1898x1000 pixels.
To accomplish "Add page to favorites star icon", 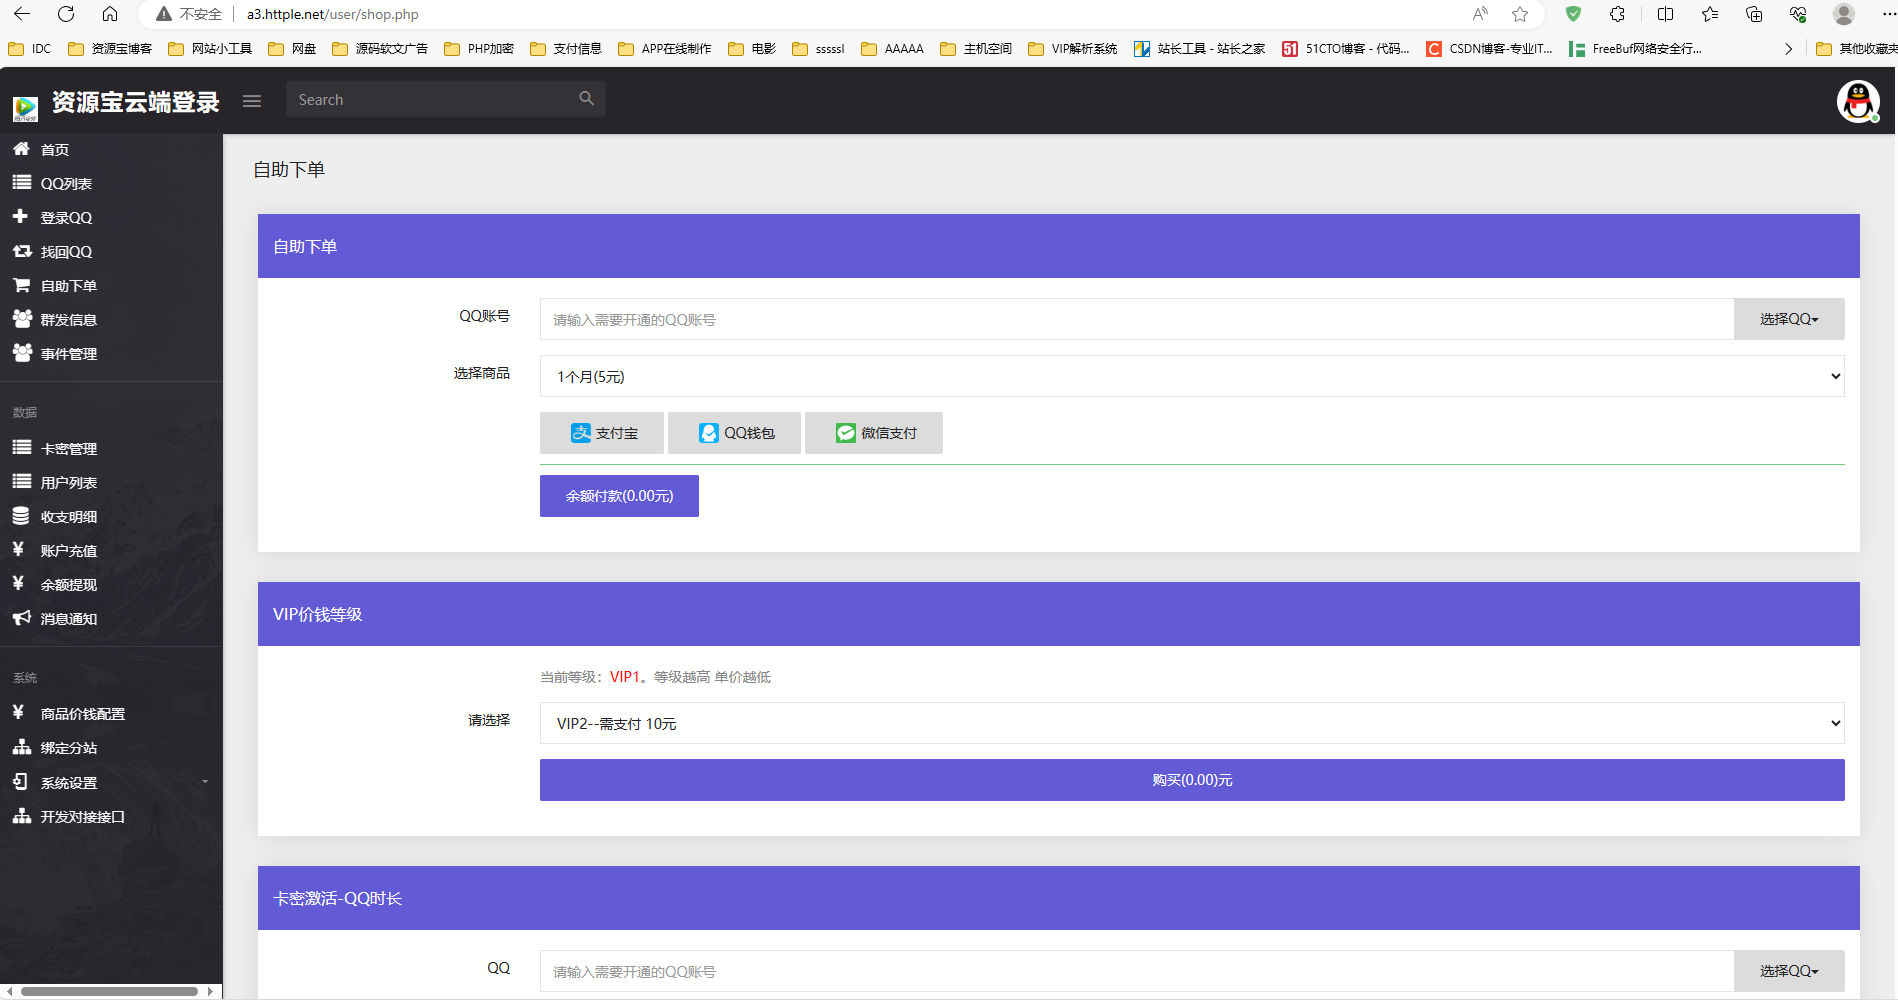I will [1520, 14].
